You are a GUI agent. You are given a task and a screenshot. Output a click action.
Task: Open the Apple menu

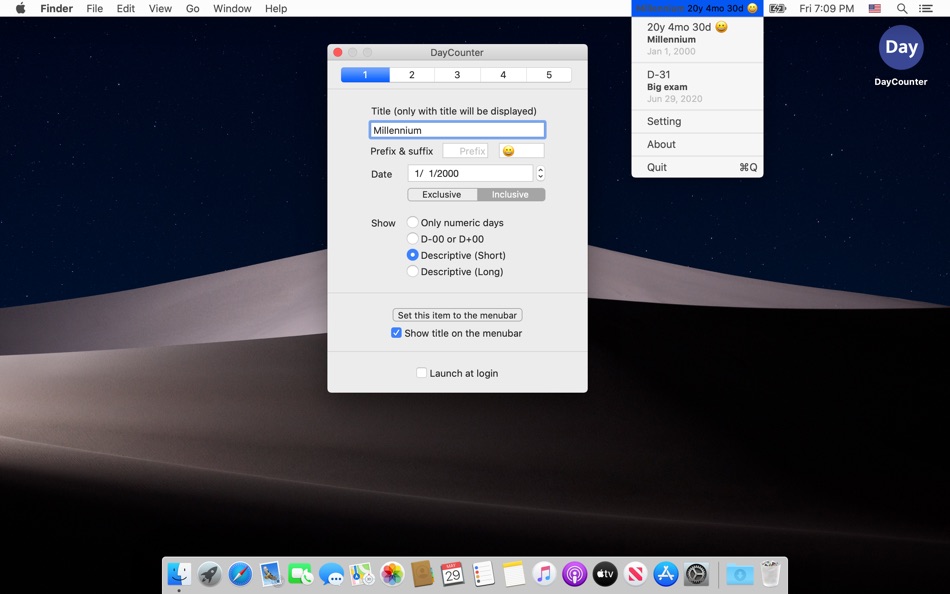point(21,8)
